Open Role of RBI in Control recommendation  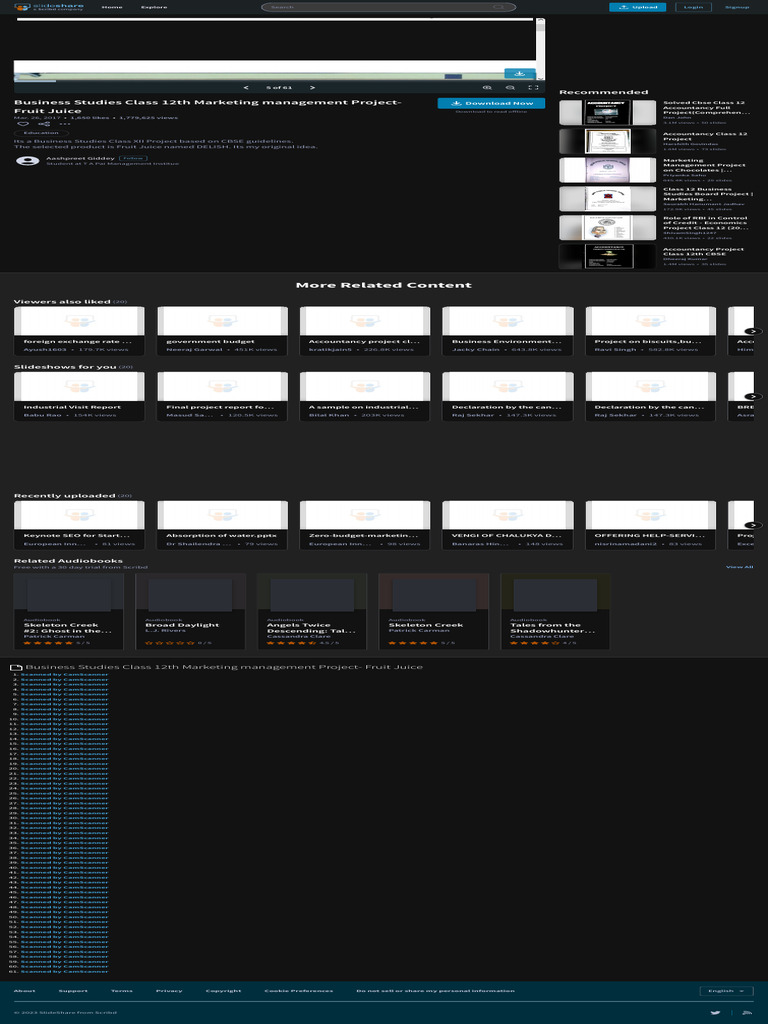tap(654, 228)
